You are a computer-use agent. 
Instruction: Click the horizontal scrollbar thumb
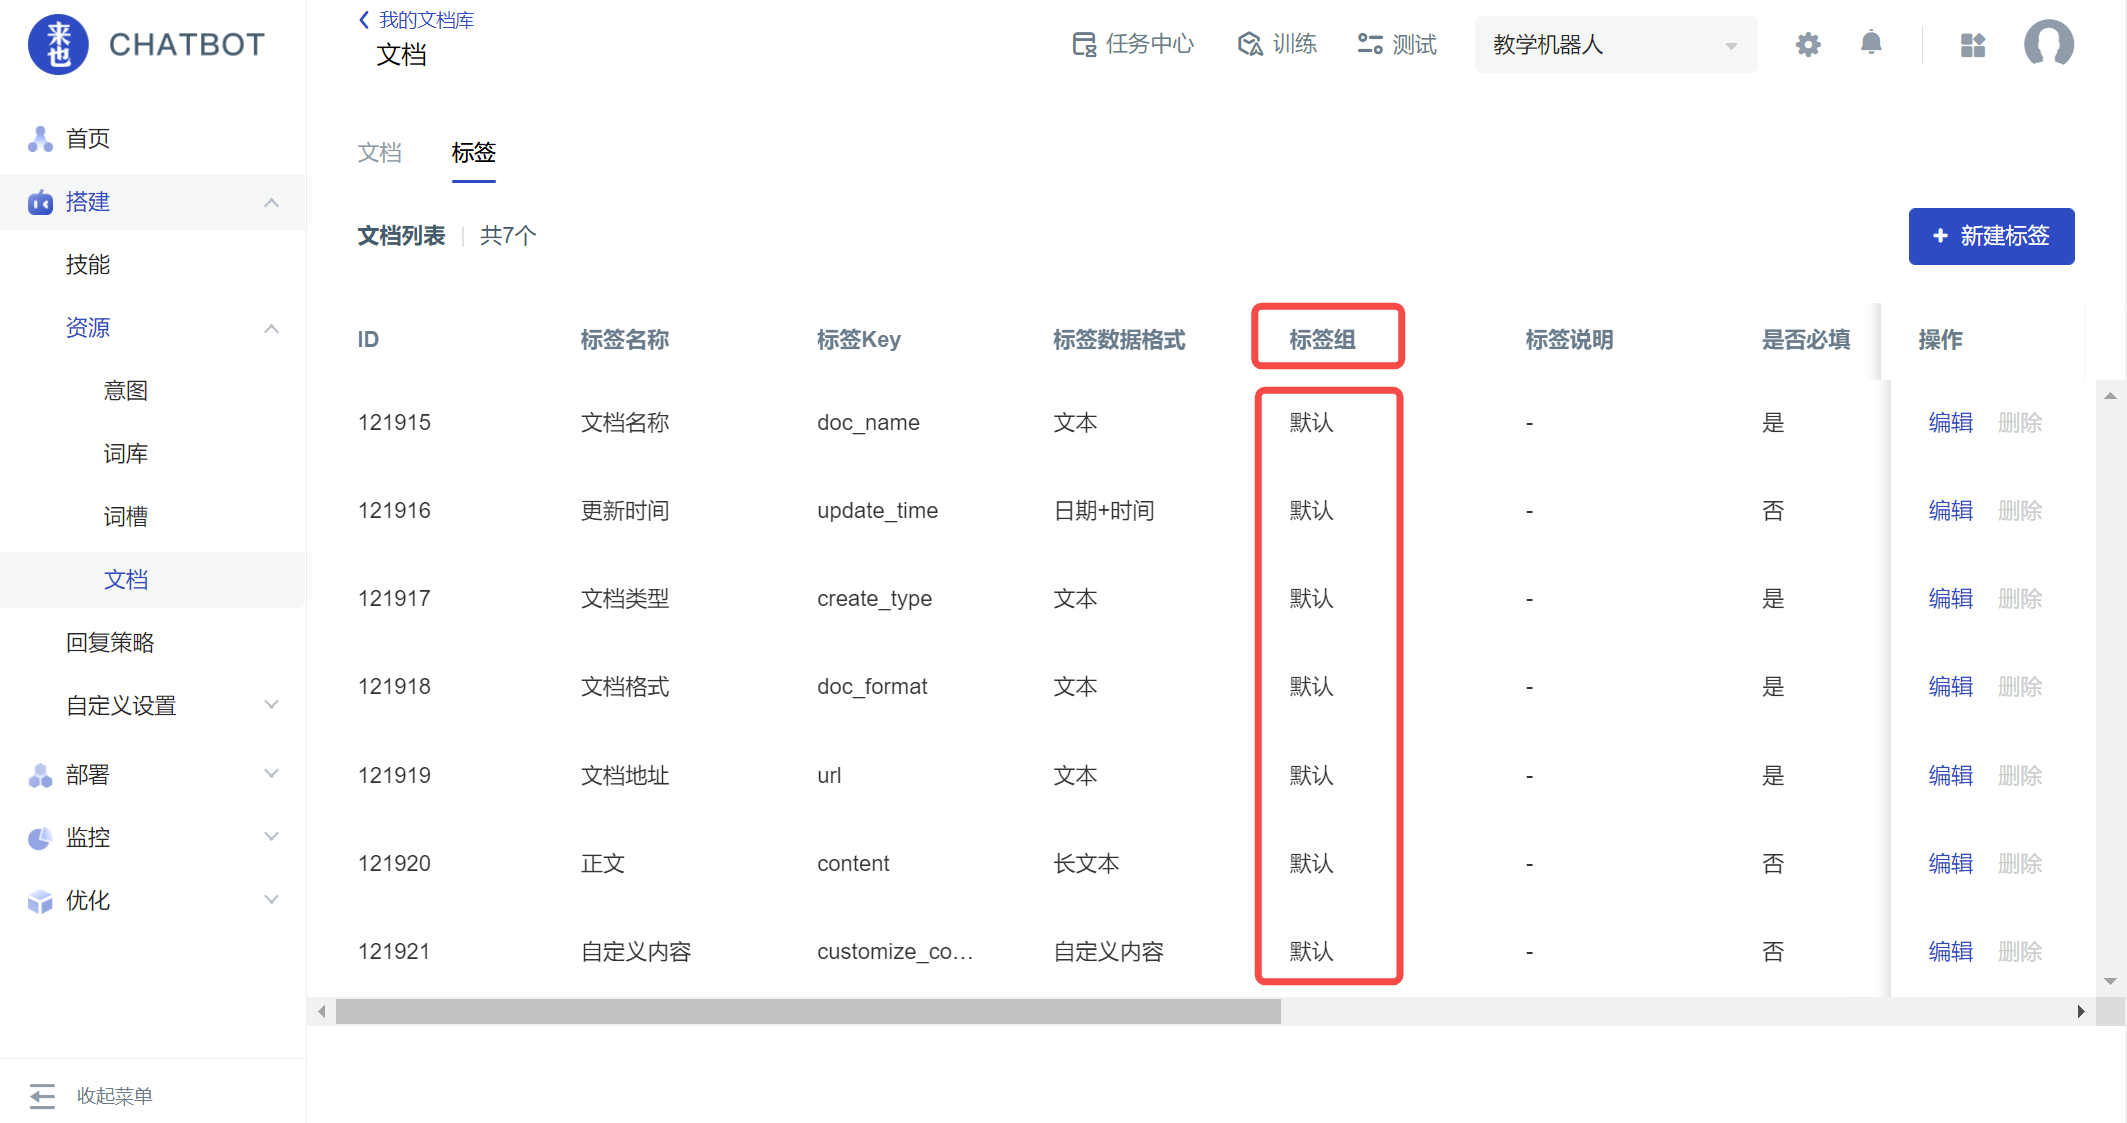click(x=808, y=1012)
